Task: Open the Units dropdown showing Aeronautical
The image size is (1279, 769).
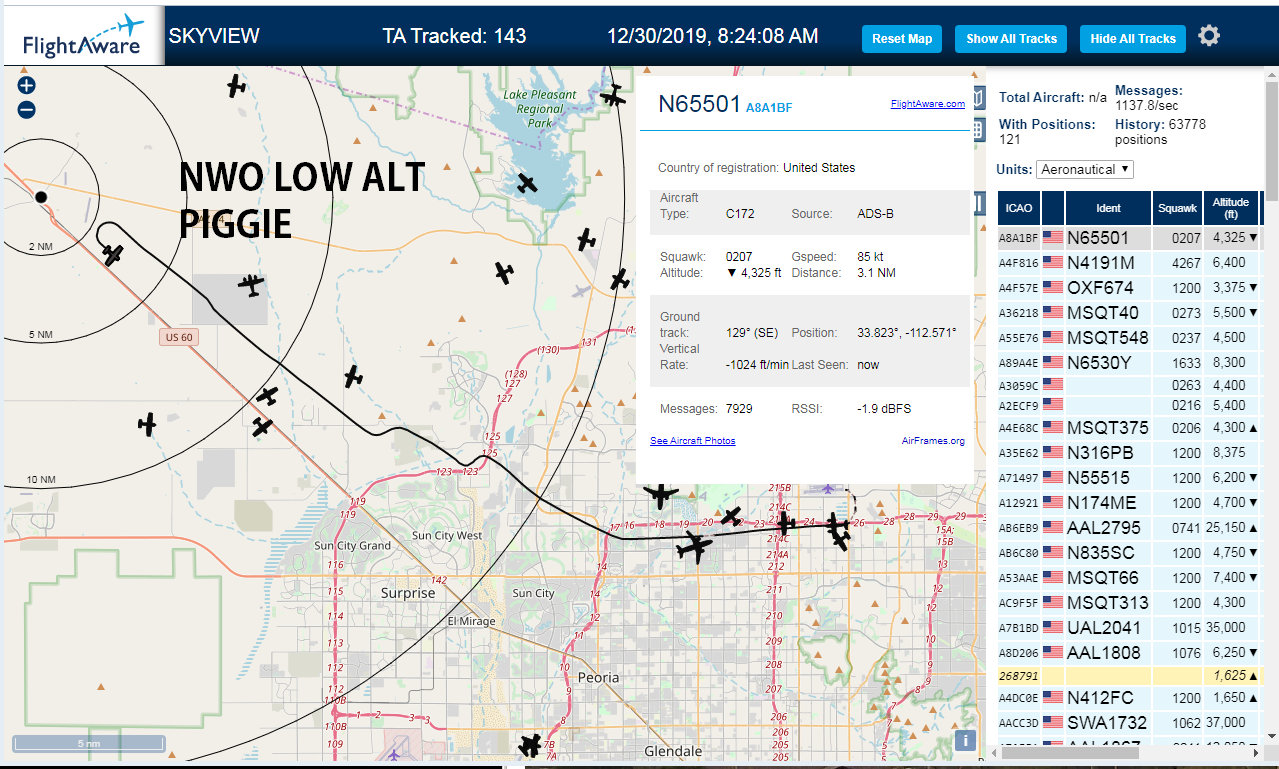Action: pyautogui.click(x=1085, y=169)
